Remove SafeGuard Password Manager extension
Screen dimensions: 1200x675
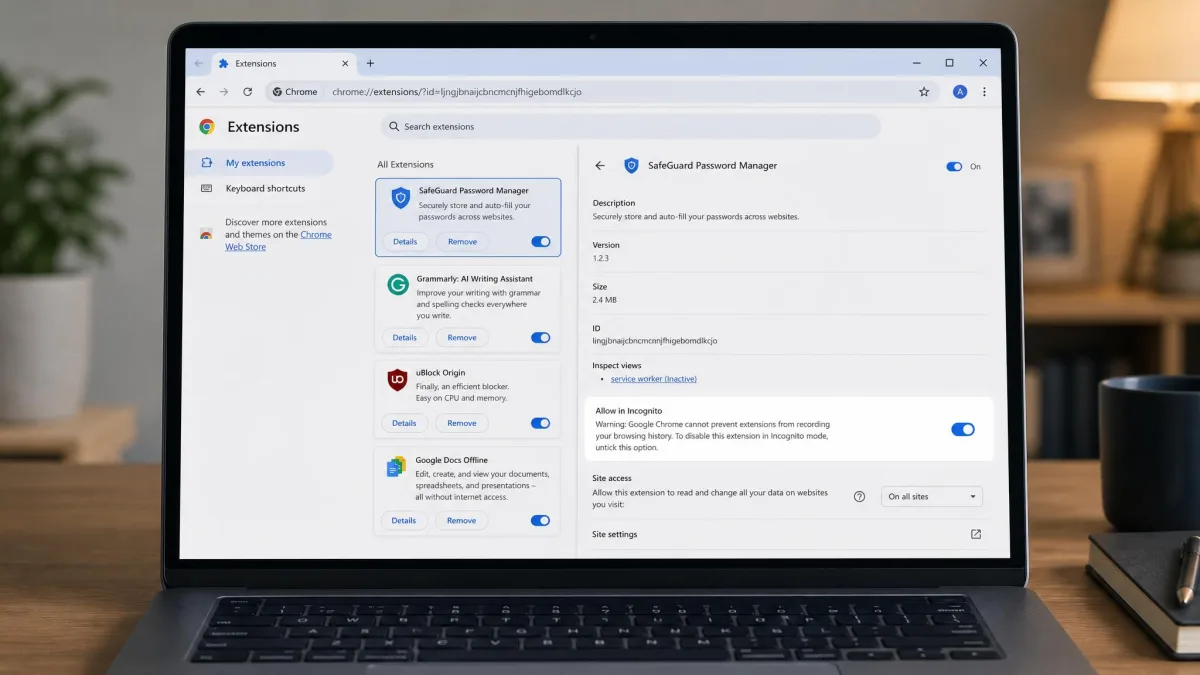coord(462,242)
